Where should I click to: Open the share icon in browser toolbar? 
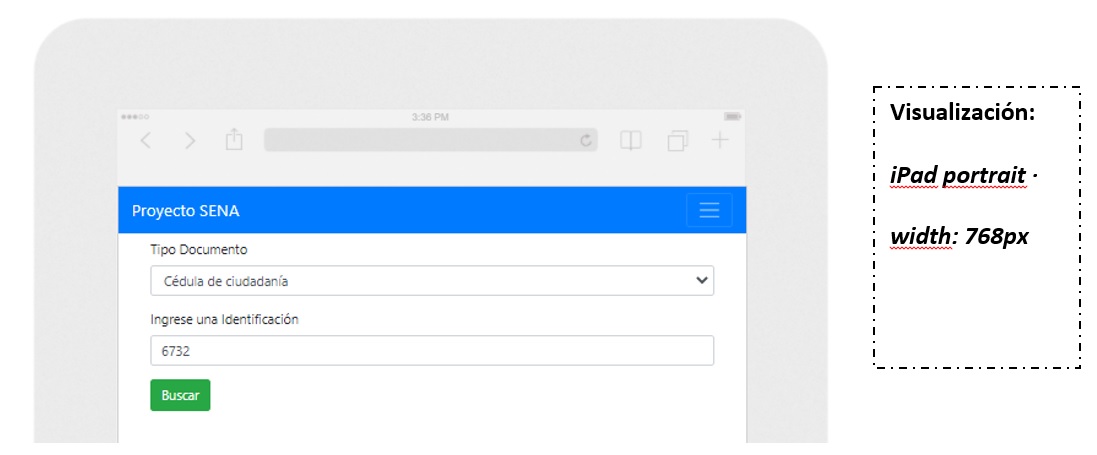click(x=234, y=140)
